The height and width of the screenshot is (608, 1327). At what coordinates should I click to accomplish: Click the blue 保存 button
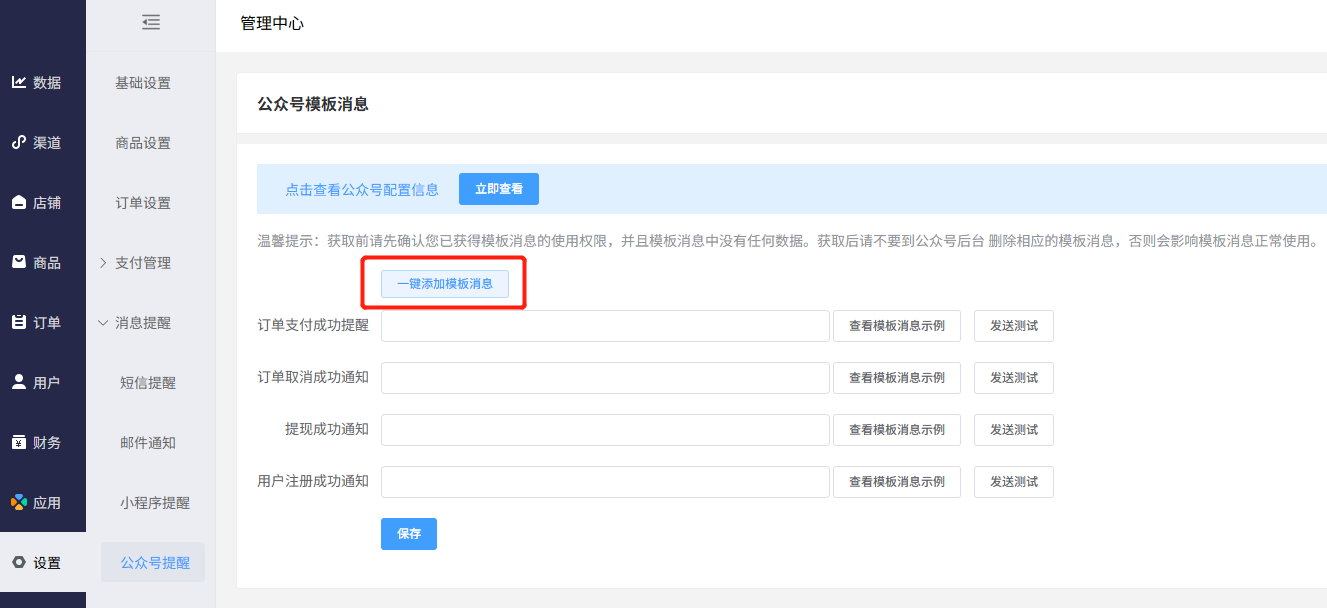409,534
